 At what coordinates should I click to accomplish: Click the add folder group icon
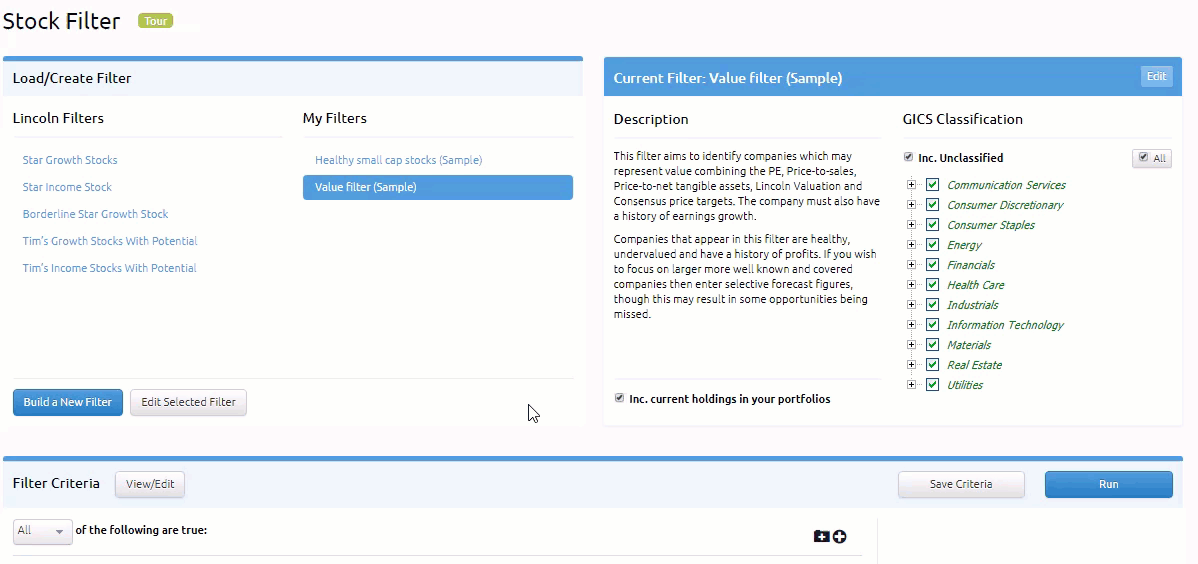pyautogui.click(x=821, y=536)
